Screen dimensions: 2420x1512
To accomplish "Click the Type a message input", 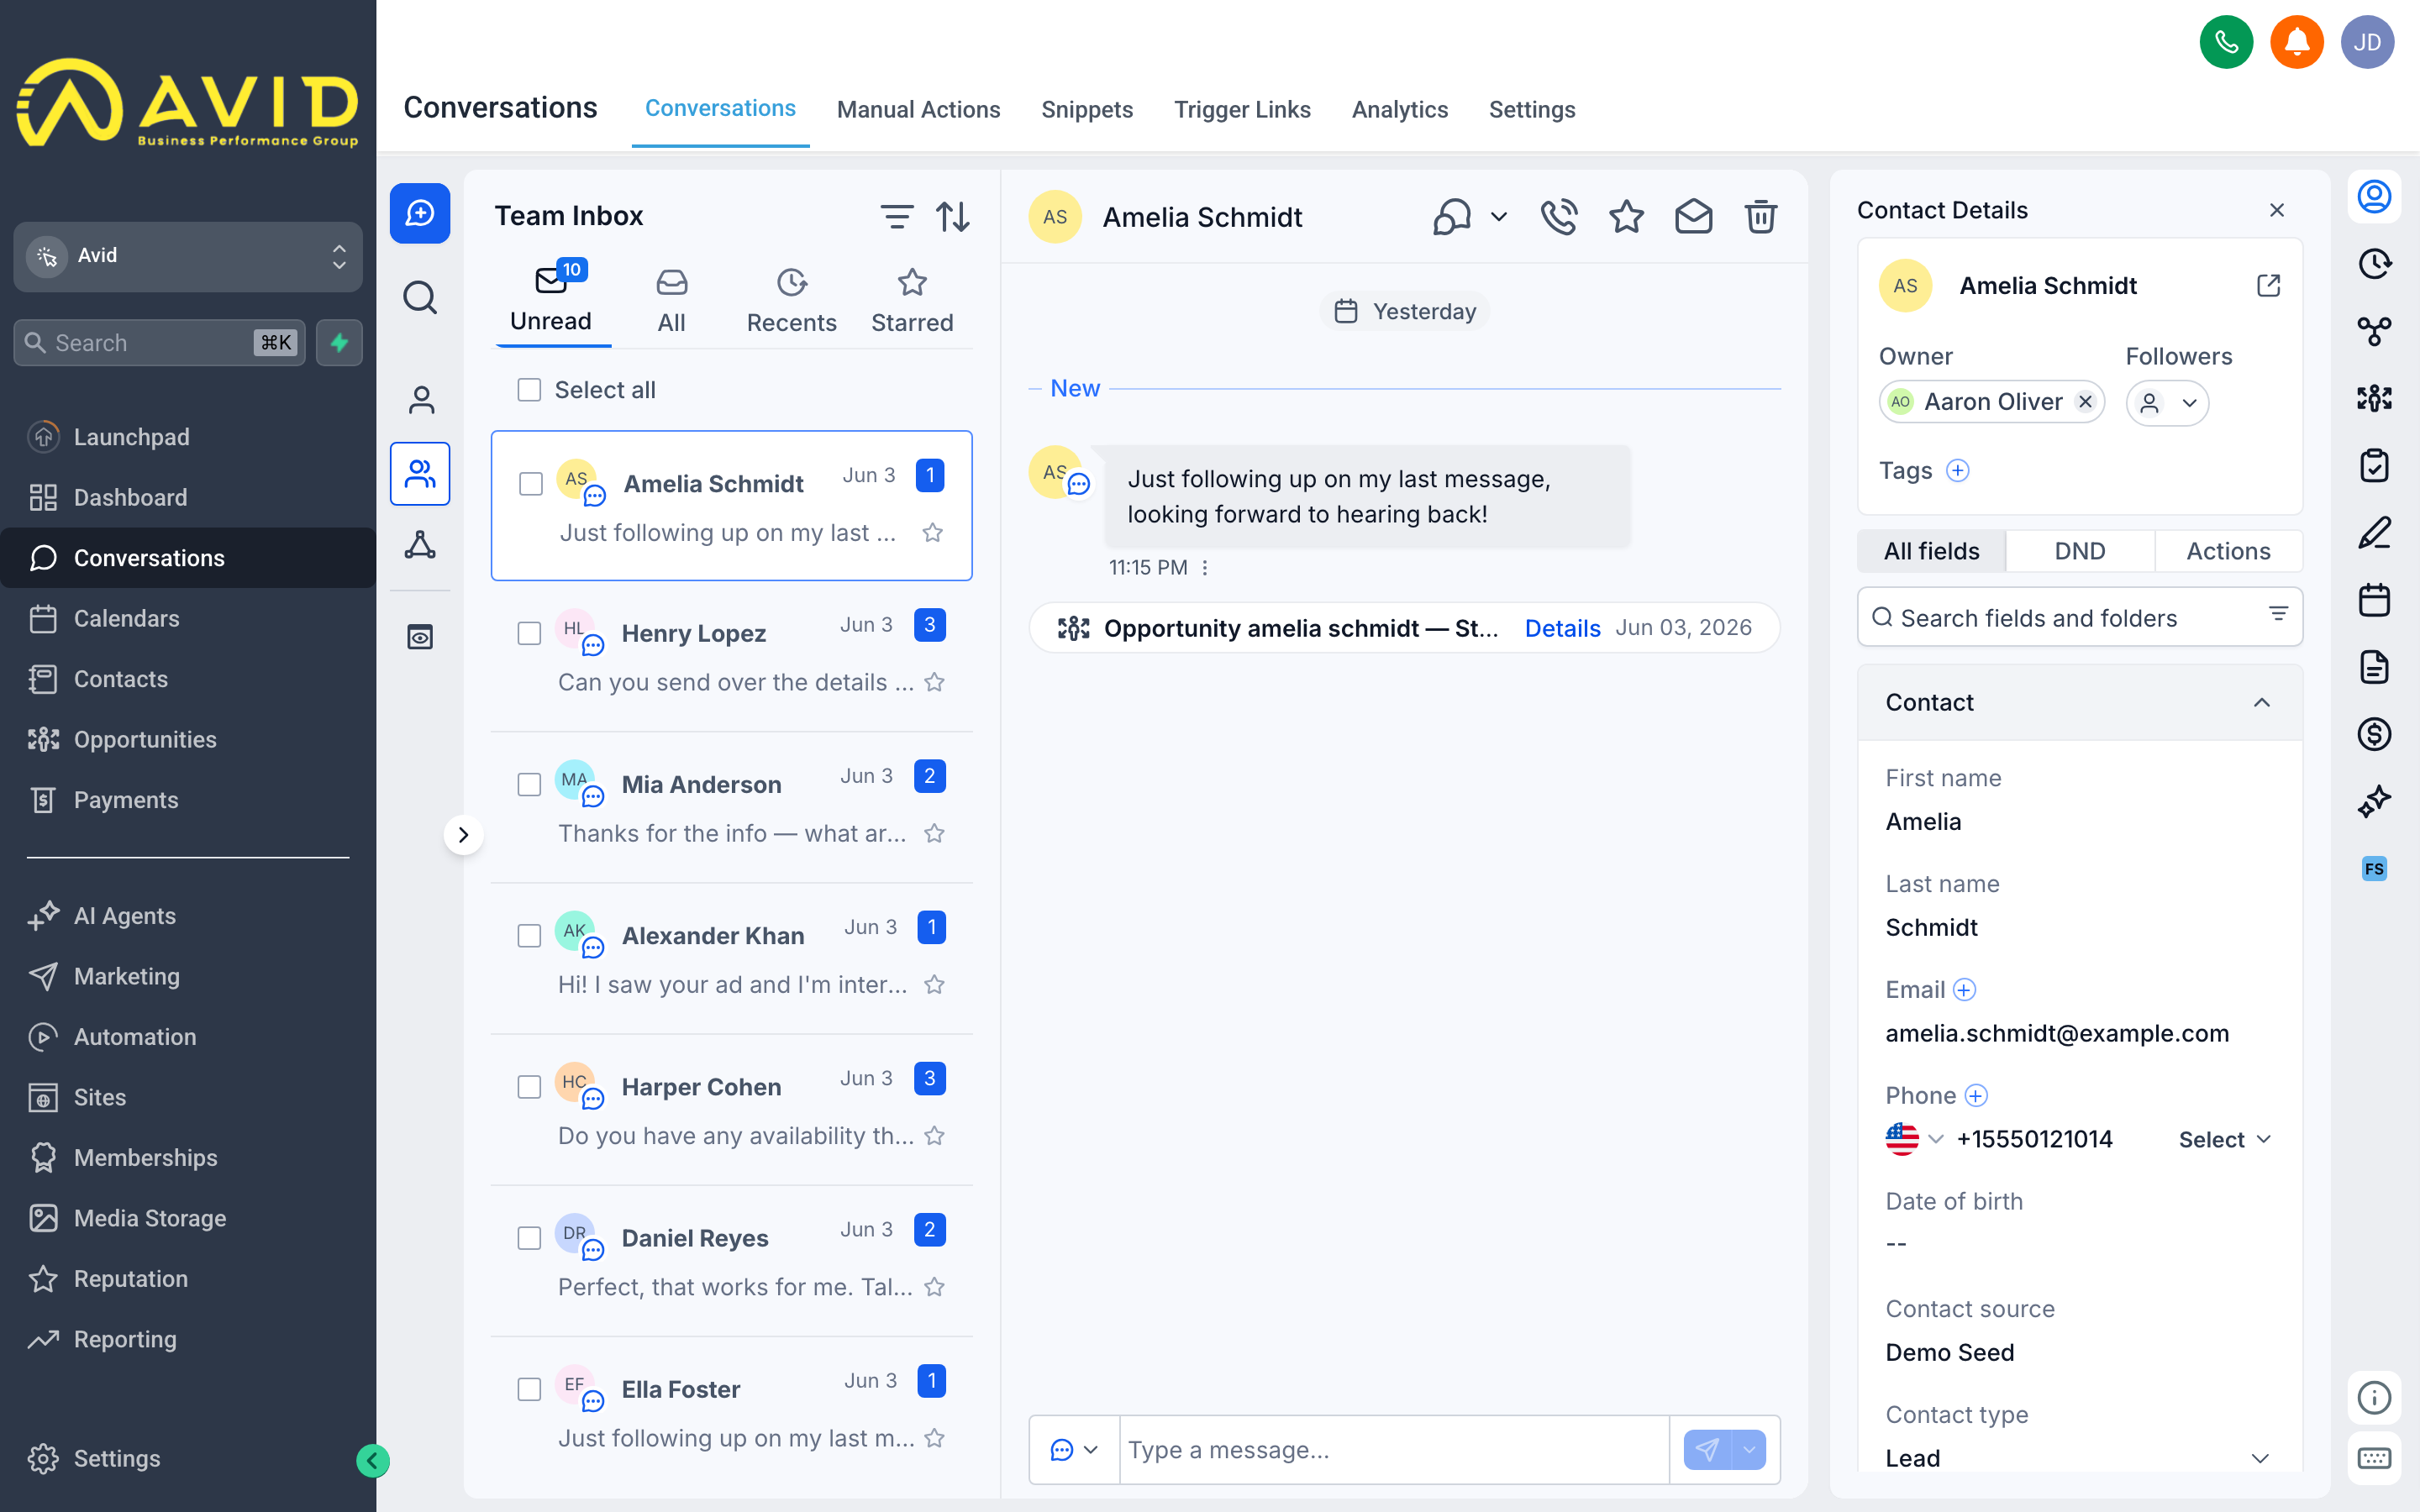I will tap(1394, 1449).
